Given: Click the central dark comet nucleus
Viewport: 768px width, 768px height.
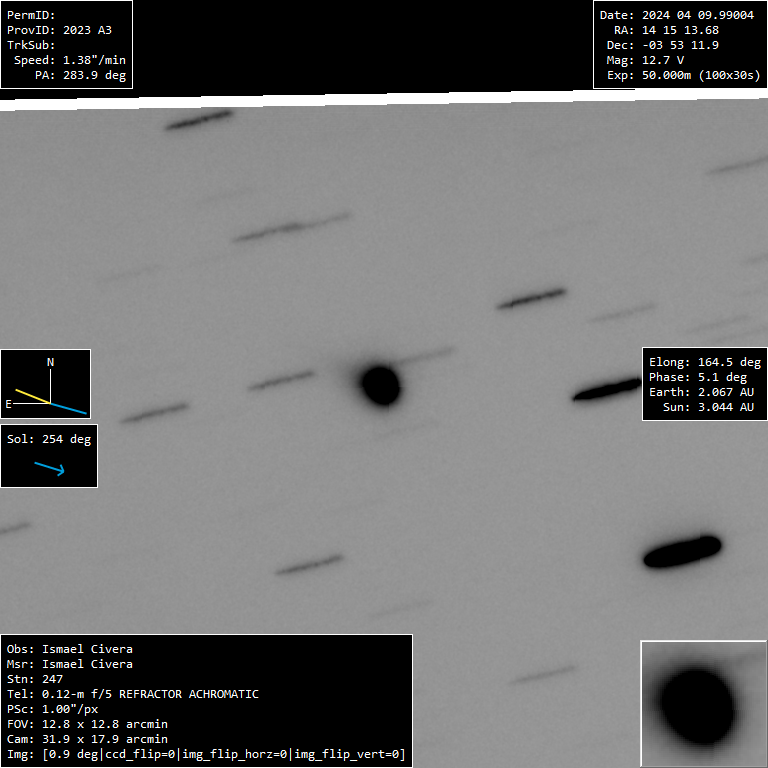Looking at the screenshot, I should coord(381,386).
